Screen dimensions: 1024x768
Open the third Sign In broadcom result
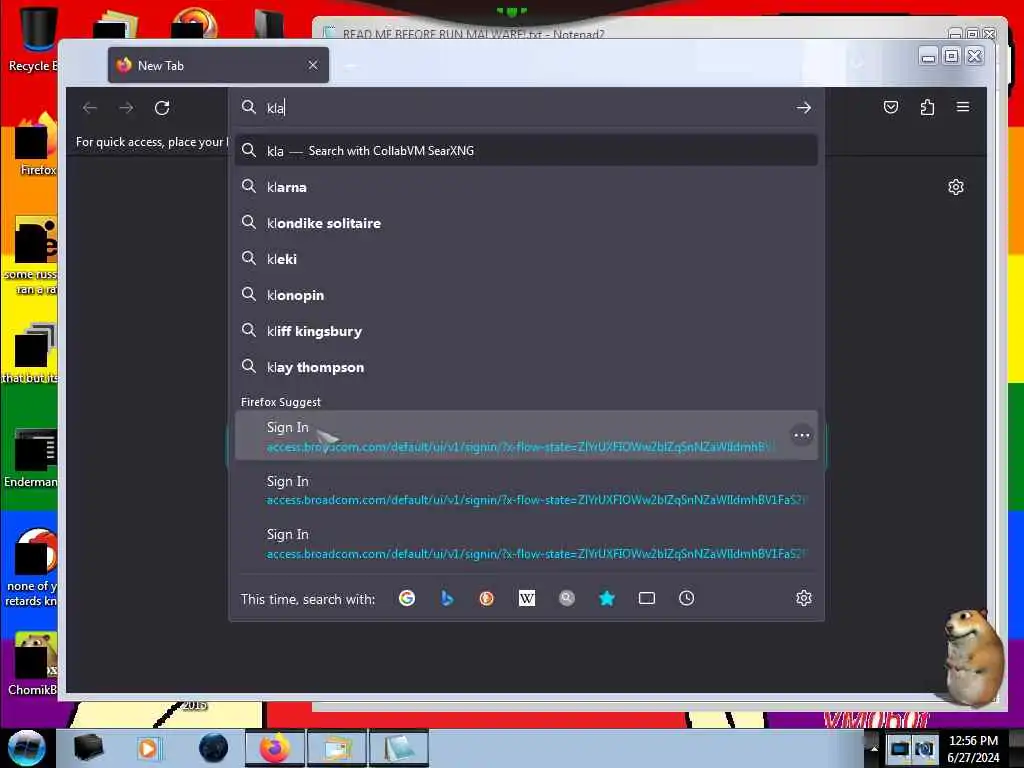click(x=526, y=543)
